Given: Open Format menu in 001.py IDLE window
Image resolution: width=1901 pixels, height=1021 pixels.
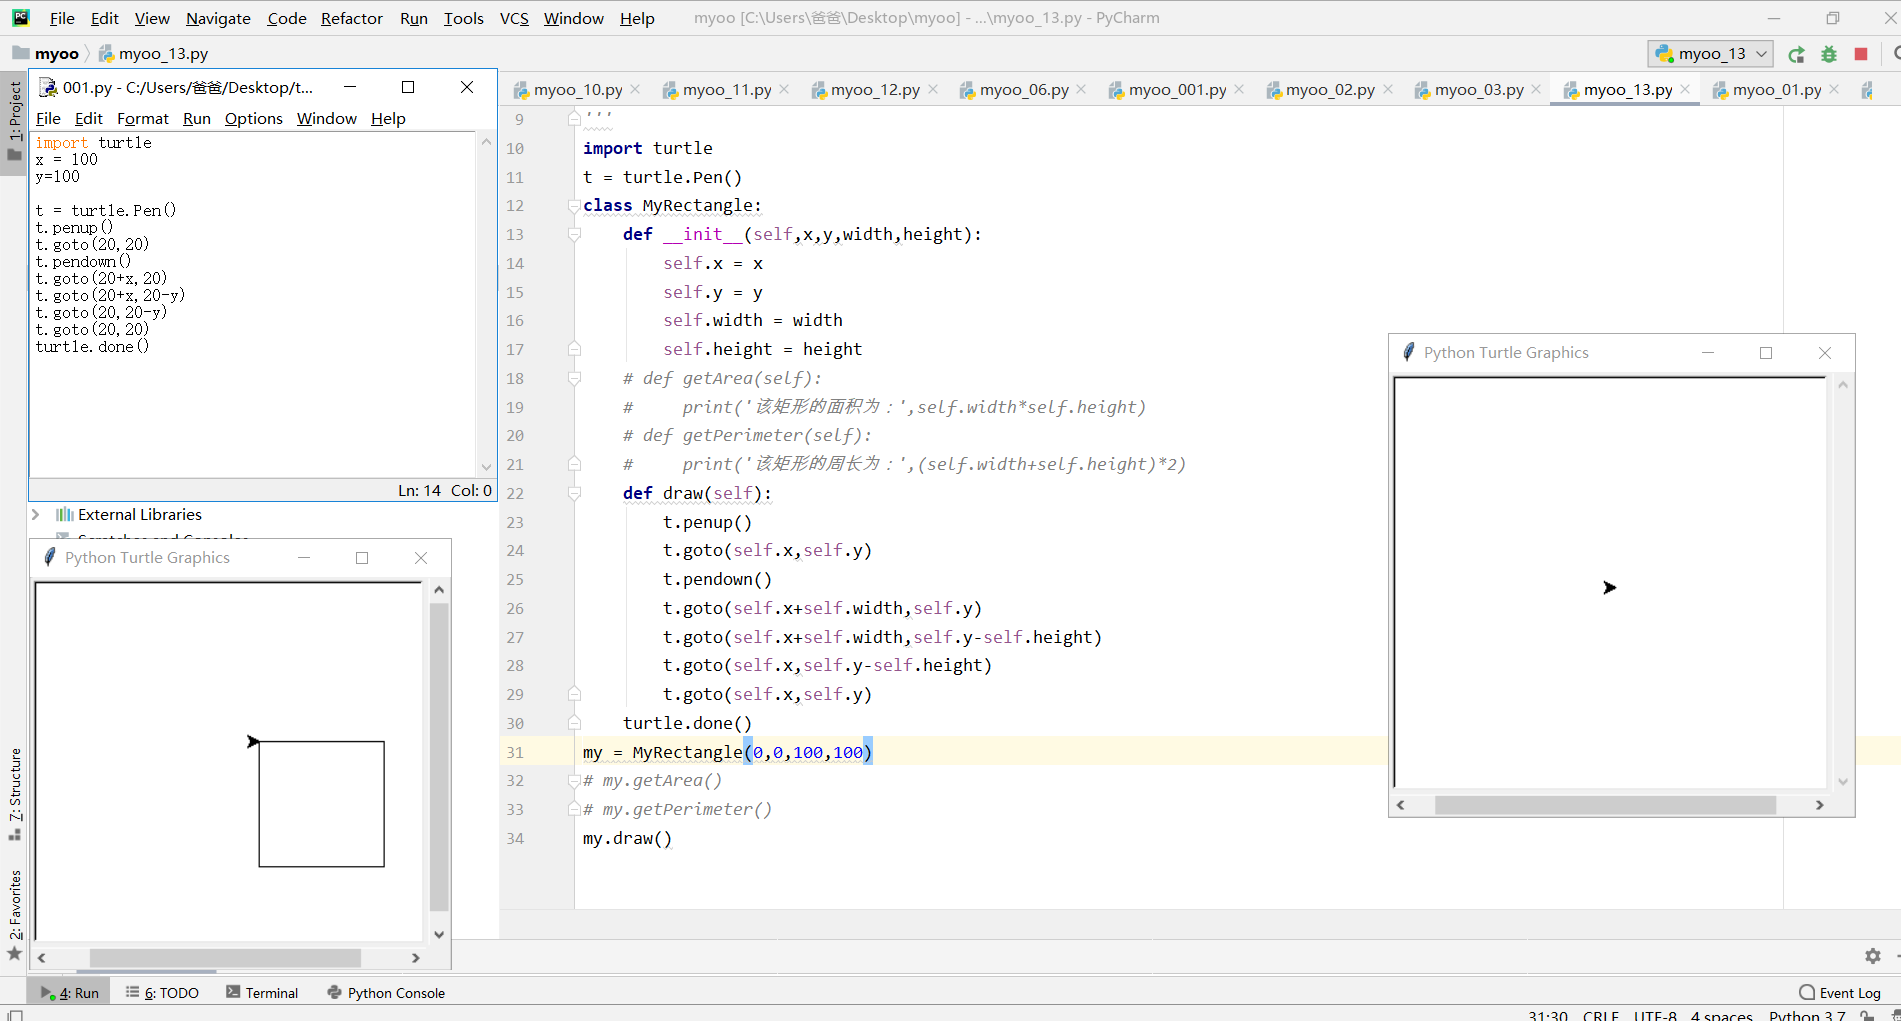Looking at the screenshot, I should click(143, 118).
